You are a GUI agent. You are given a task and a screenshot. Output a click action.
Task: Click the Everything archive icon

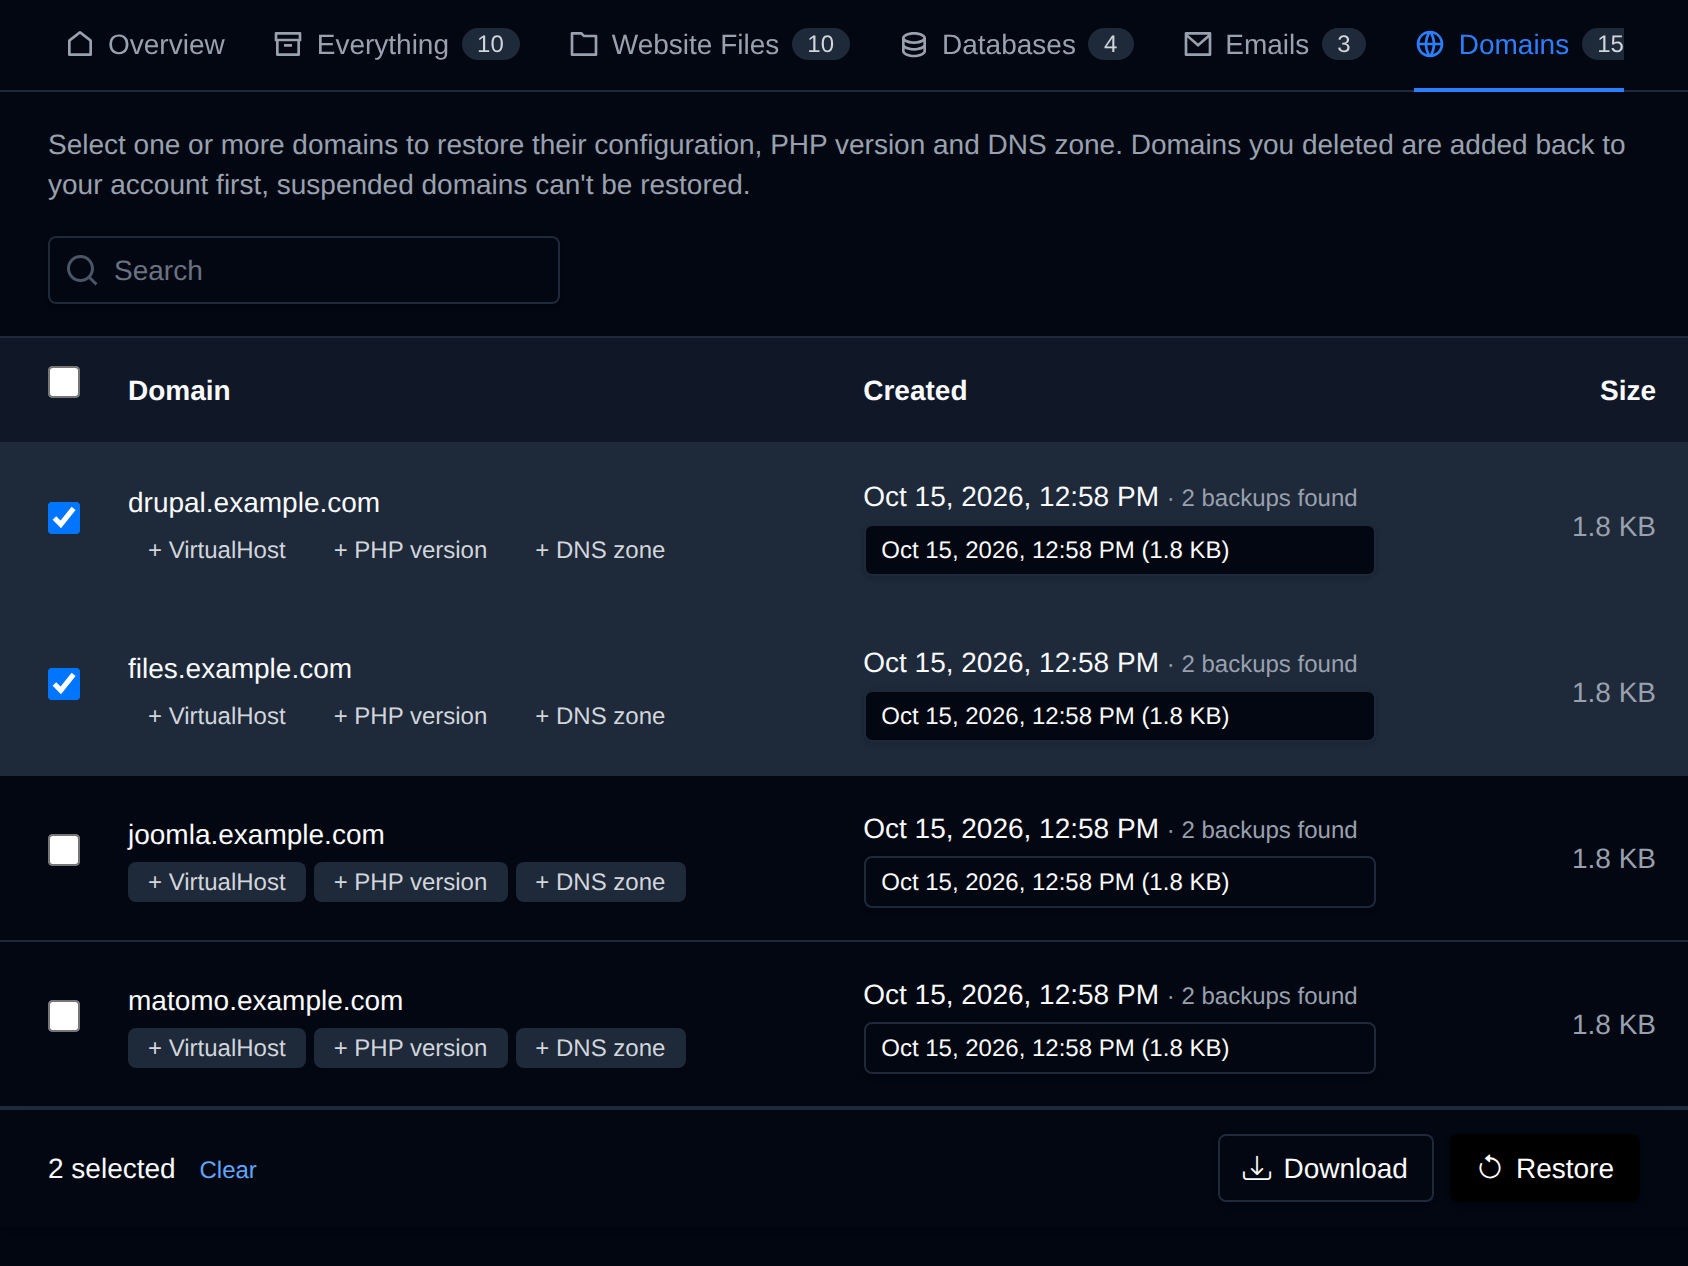(288, 44)
